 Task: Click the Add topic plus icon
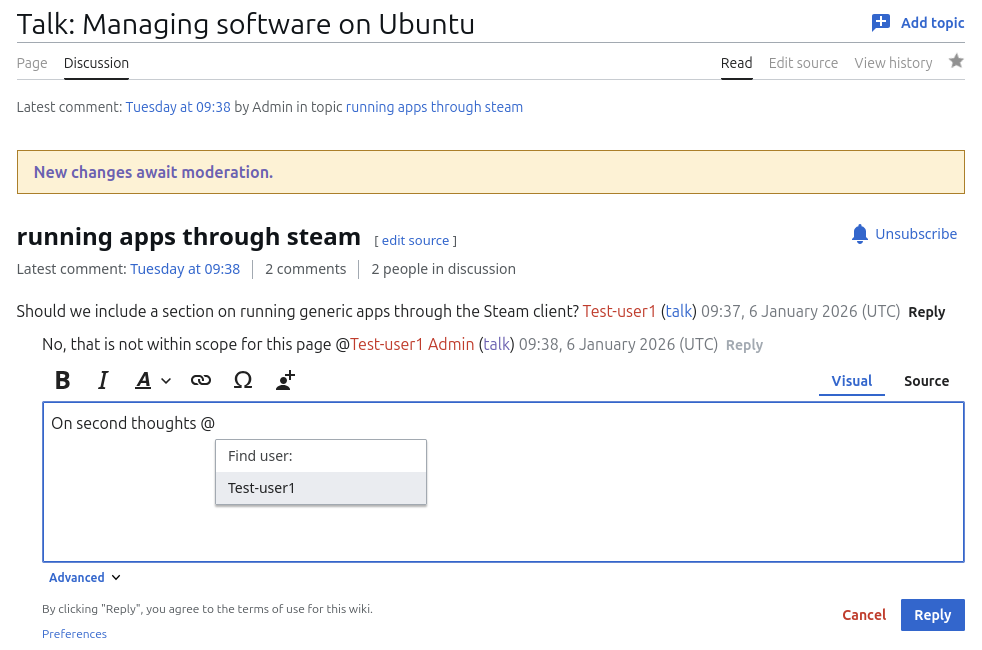[x=880, y=23]
